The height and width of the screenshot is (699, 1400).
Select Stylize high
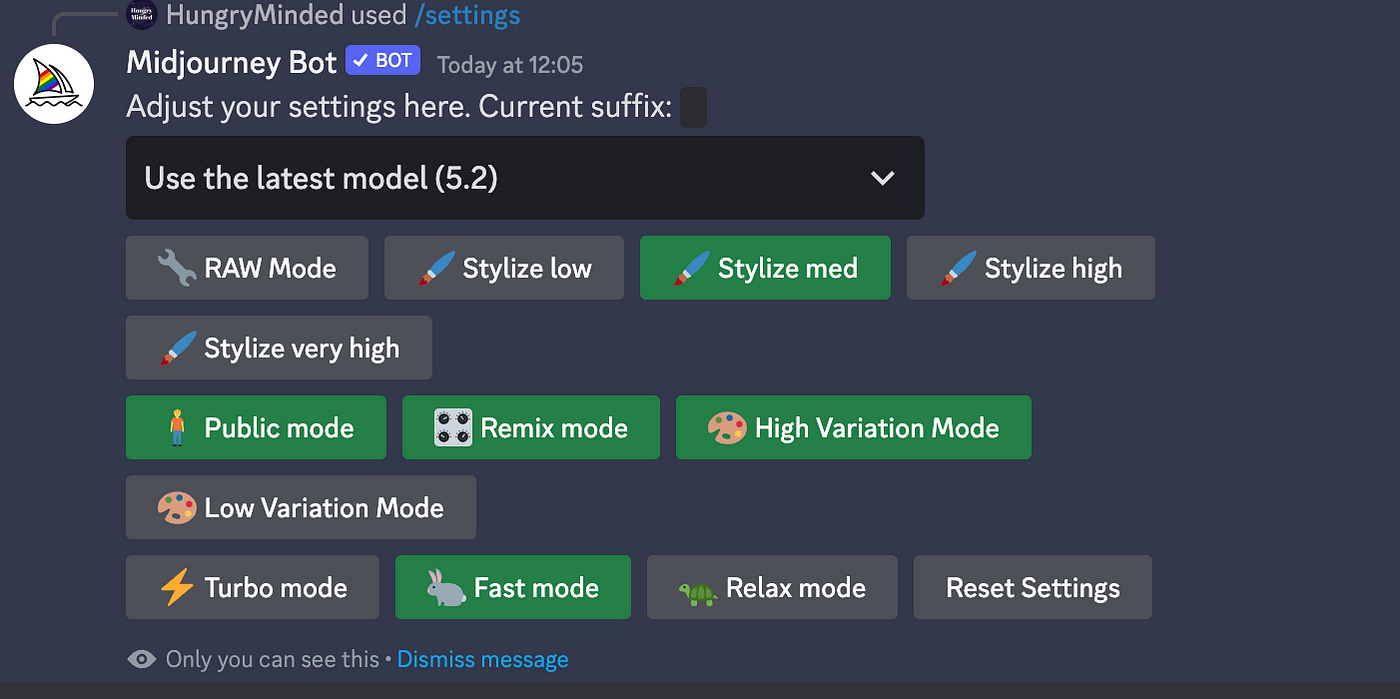tap(1031, 268)
